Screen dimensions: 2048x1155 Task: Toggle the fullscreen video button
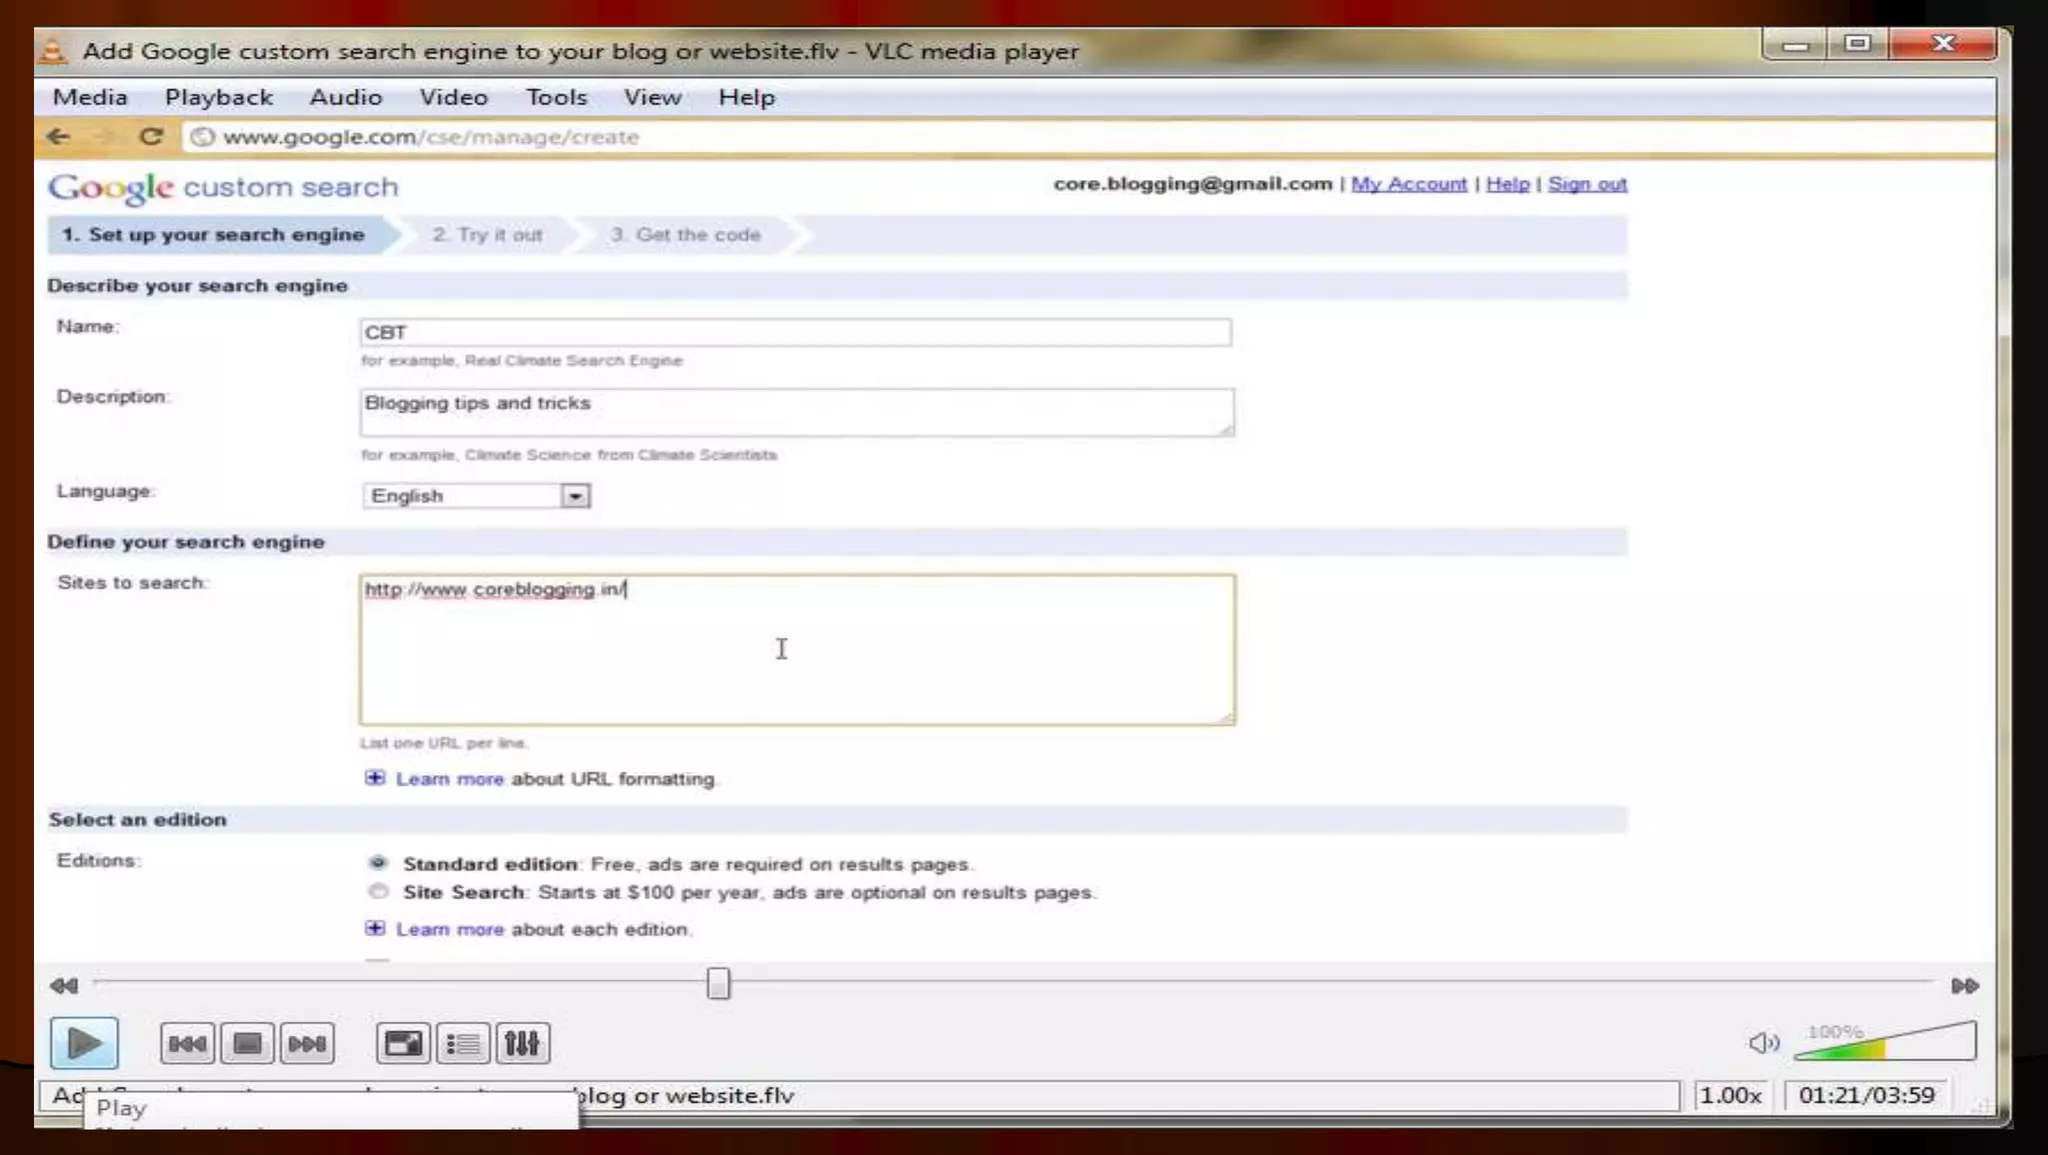pyautogui.click(x=403, y=1044)
